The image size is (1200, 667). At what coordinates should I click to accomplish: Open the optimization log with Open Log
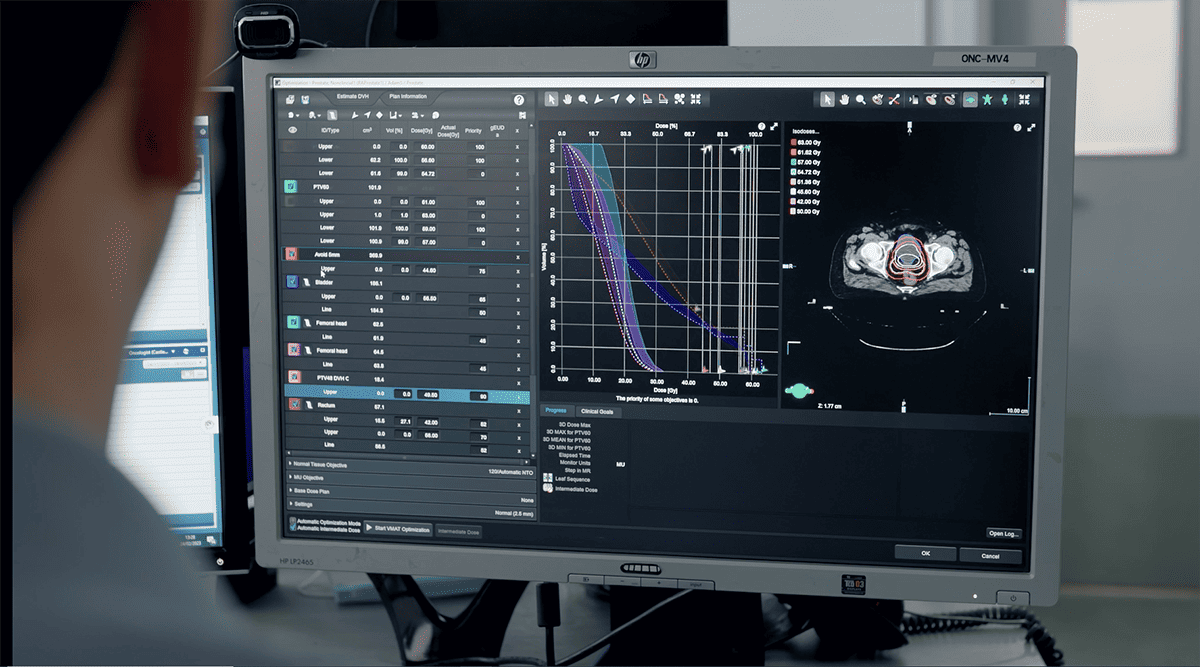(x=1004, y=533)
